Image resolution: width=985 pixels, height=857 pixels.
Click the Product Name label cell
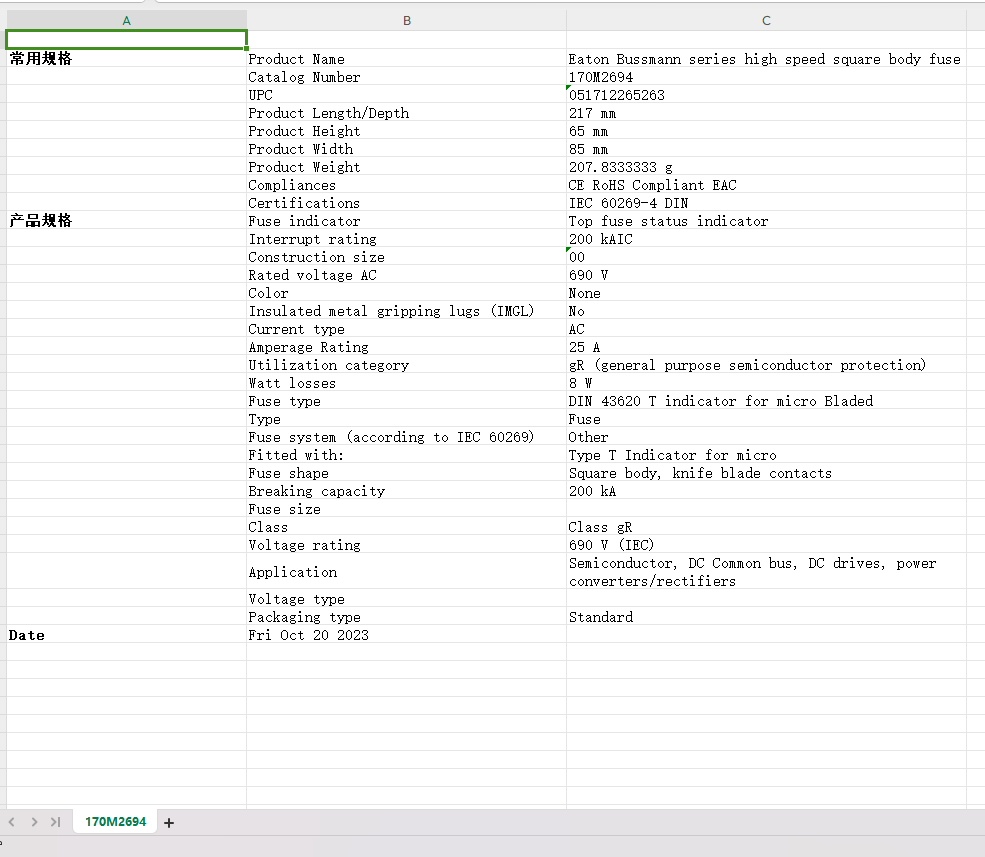pyautogui.click(x=406, y=58)
